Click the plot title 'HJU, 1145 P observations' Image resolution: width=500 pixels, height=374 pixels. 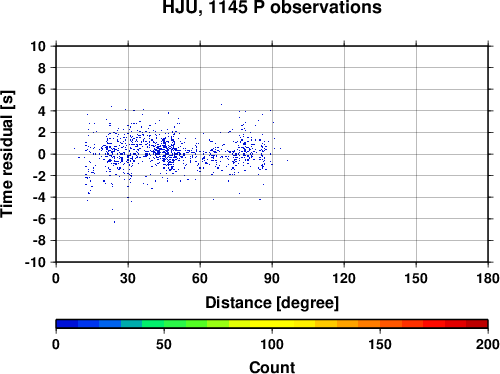click(x=272, y=7)
